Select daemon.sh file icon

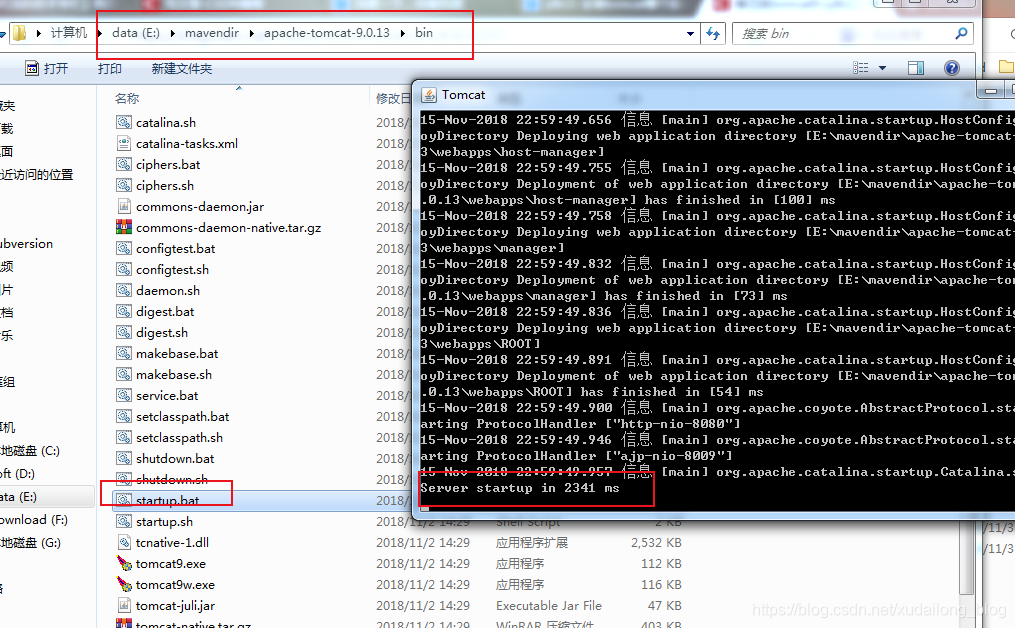tap(124, 290)
